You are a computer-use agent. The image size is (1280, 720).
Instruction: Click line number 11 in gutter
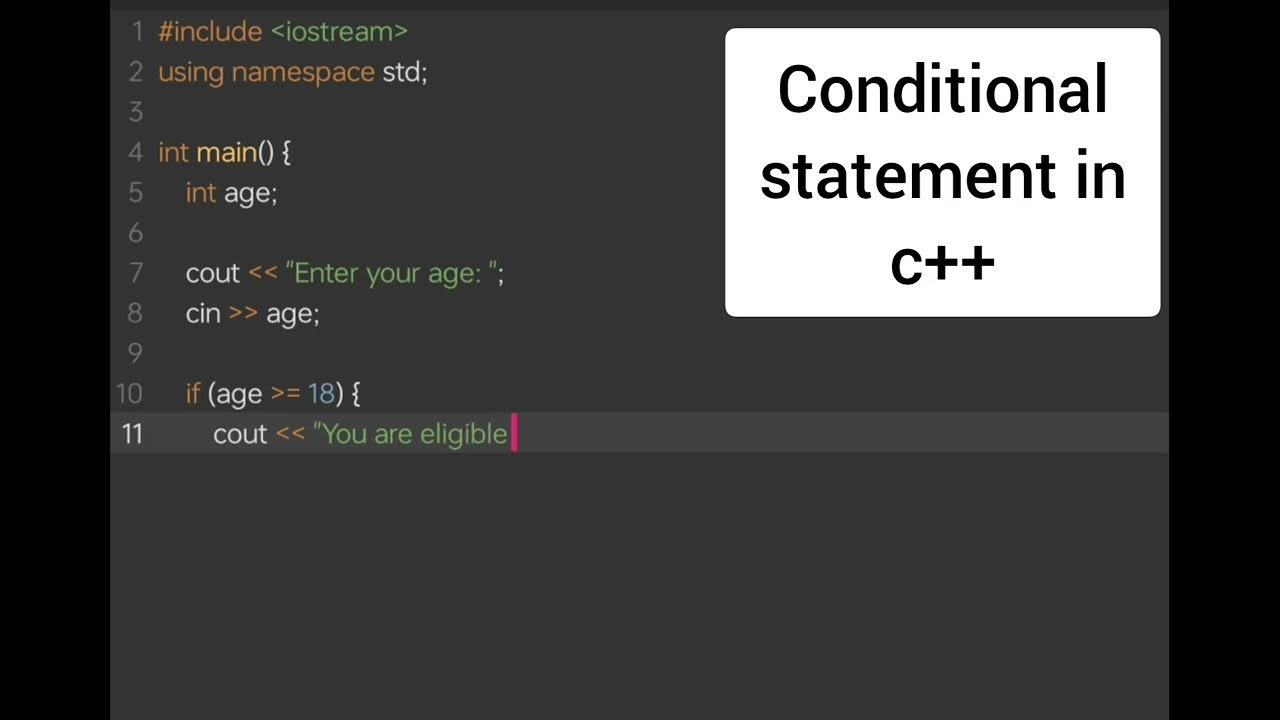click(x=133, y=433)
